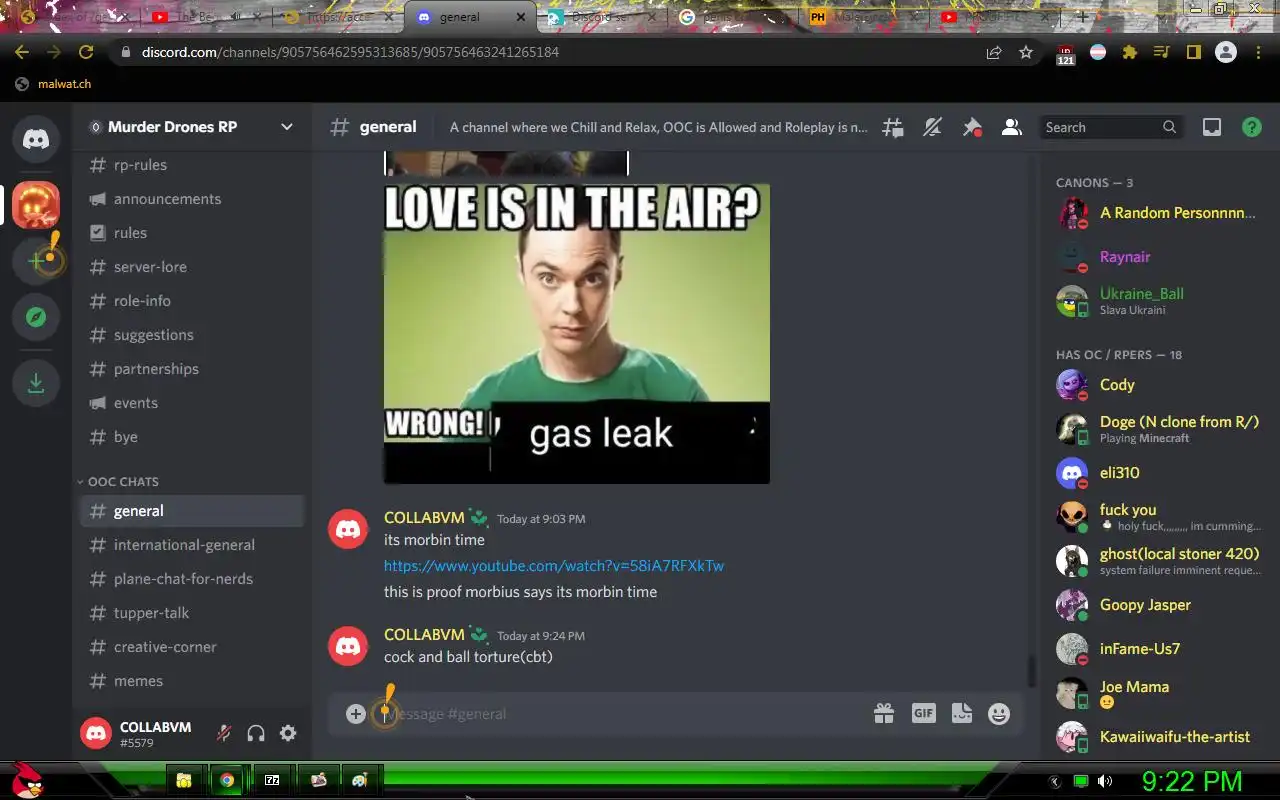1280x800 pixels.
Task: Click the Add a Server plus icon
Action: pyautogui.click(x=36, y=261)
